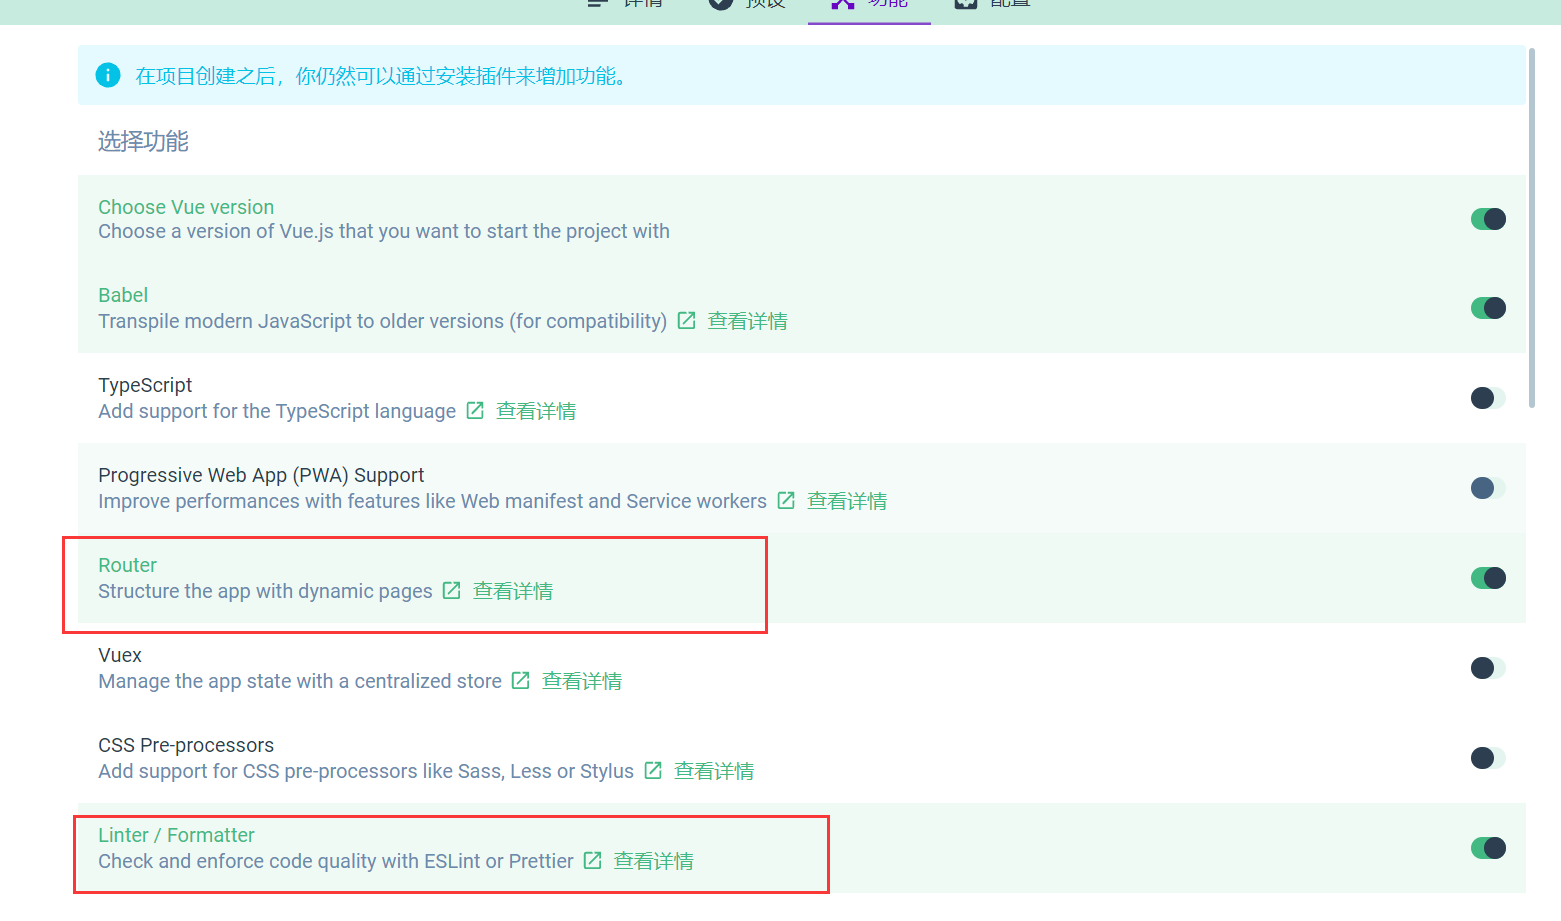Click the external-link icon beside Router's description
This screenshot has height=921, width=1561.
[x=450, y=590]
